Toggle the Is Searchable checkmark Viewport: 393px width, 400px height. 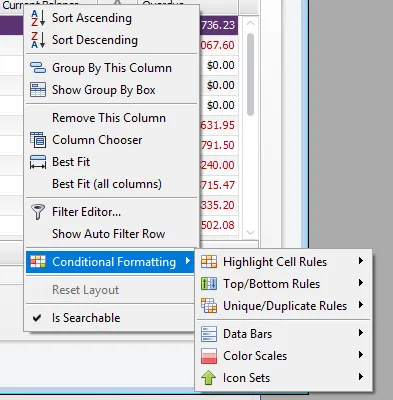click(x=37, y=318)
